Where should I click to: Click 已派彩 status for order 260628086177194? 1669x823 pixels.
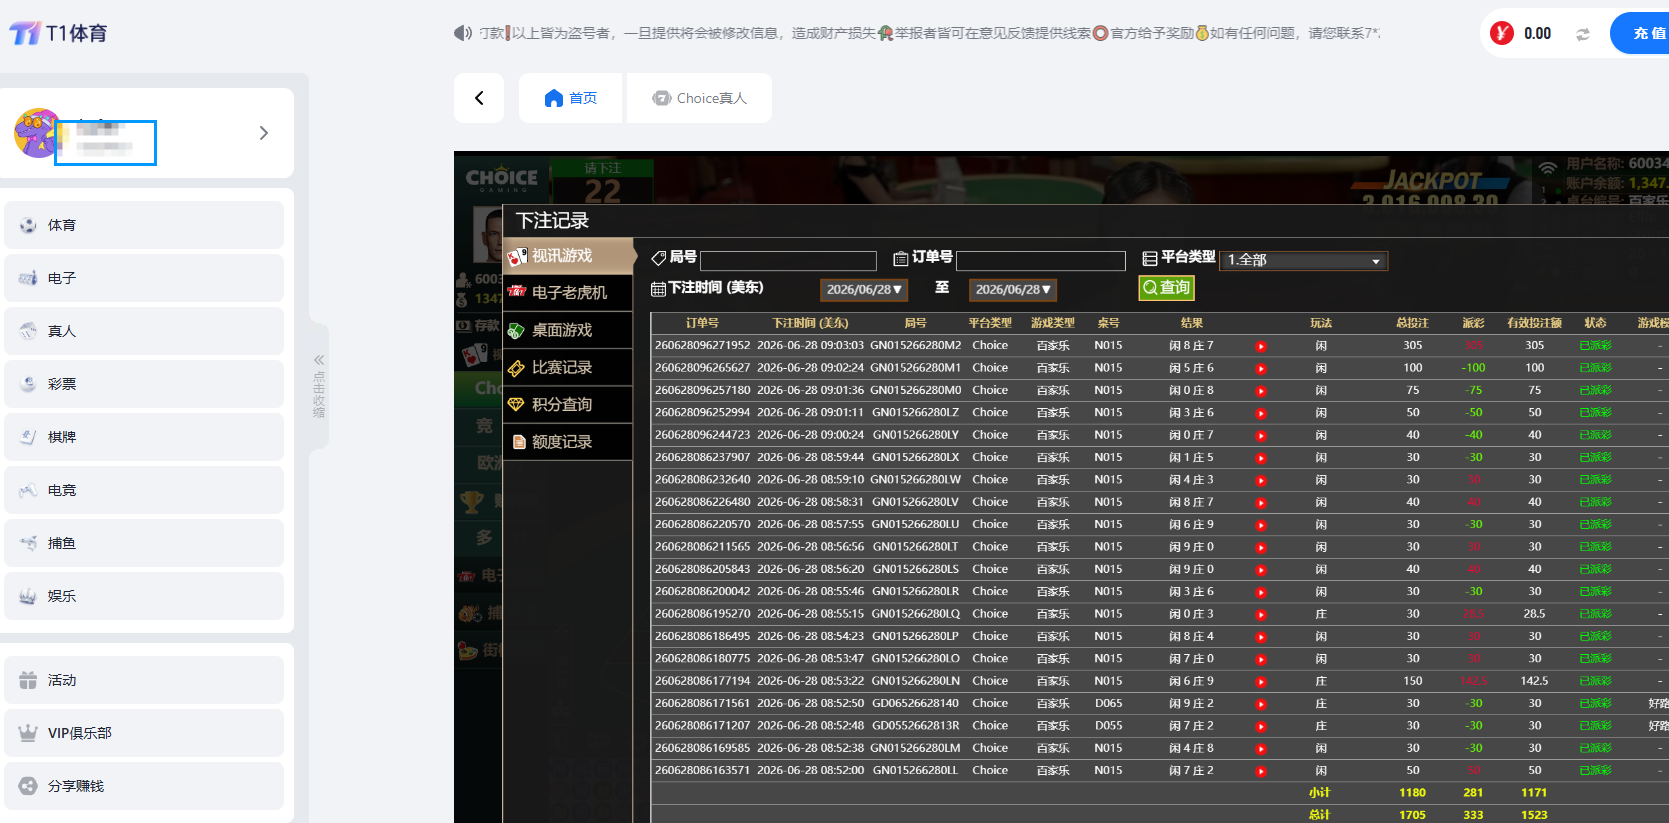click(x=1595, y=681)
